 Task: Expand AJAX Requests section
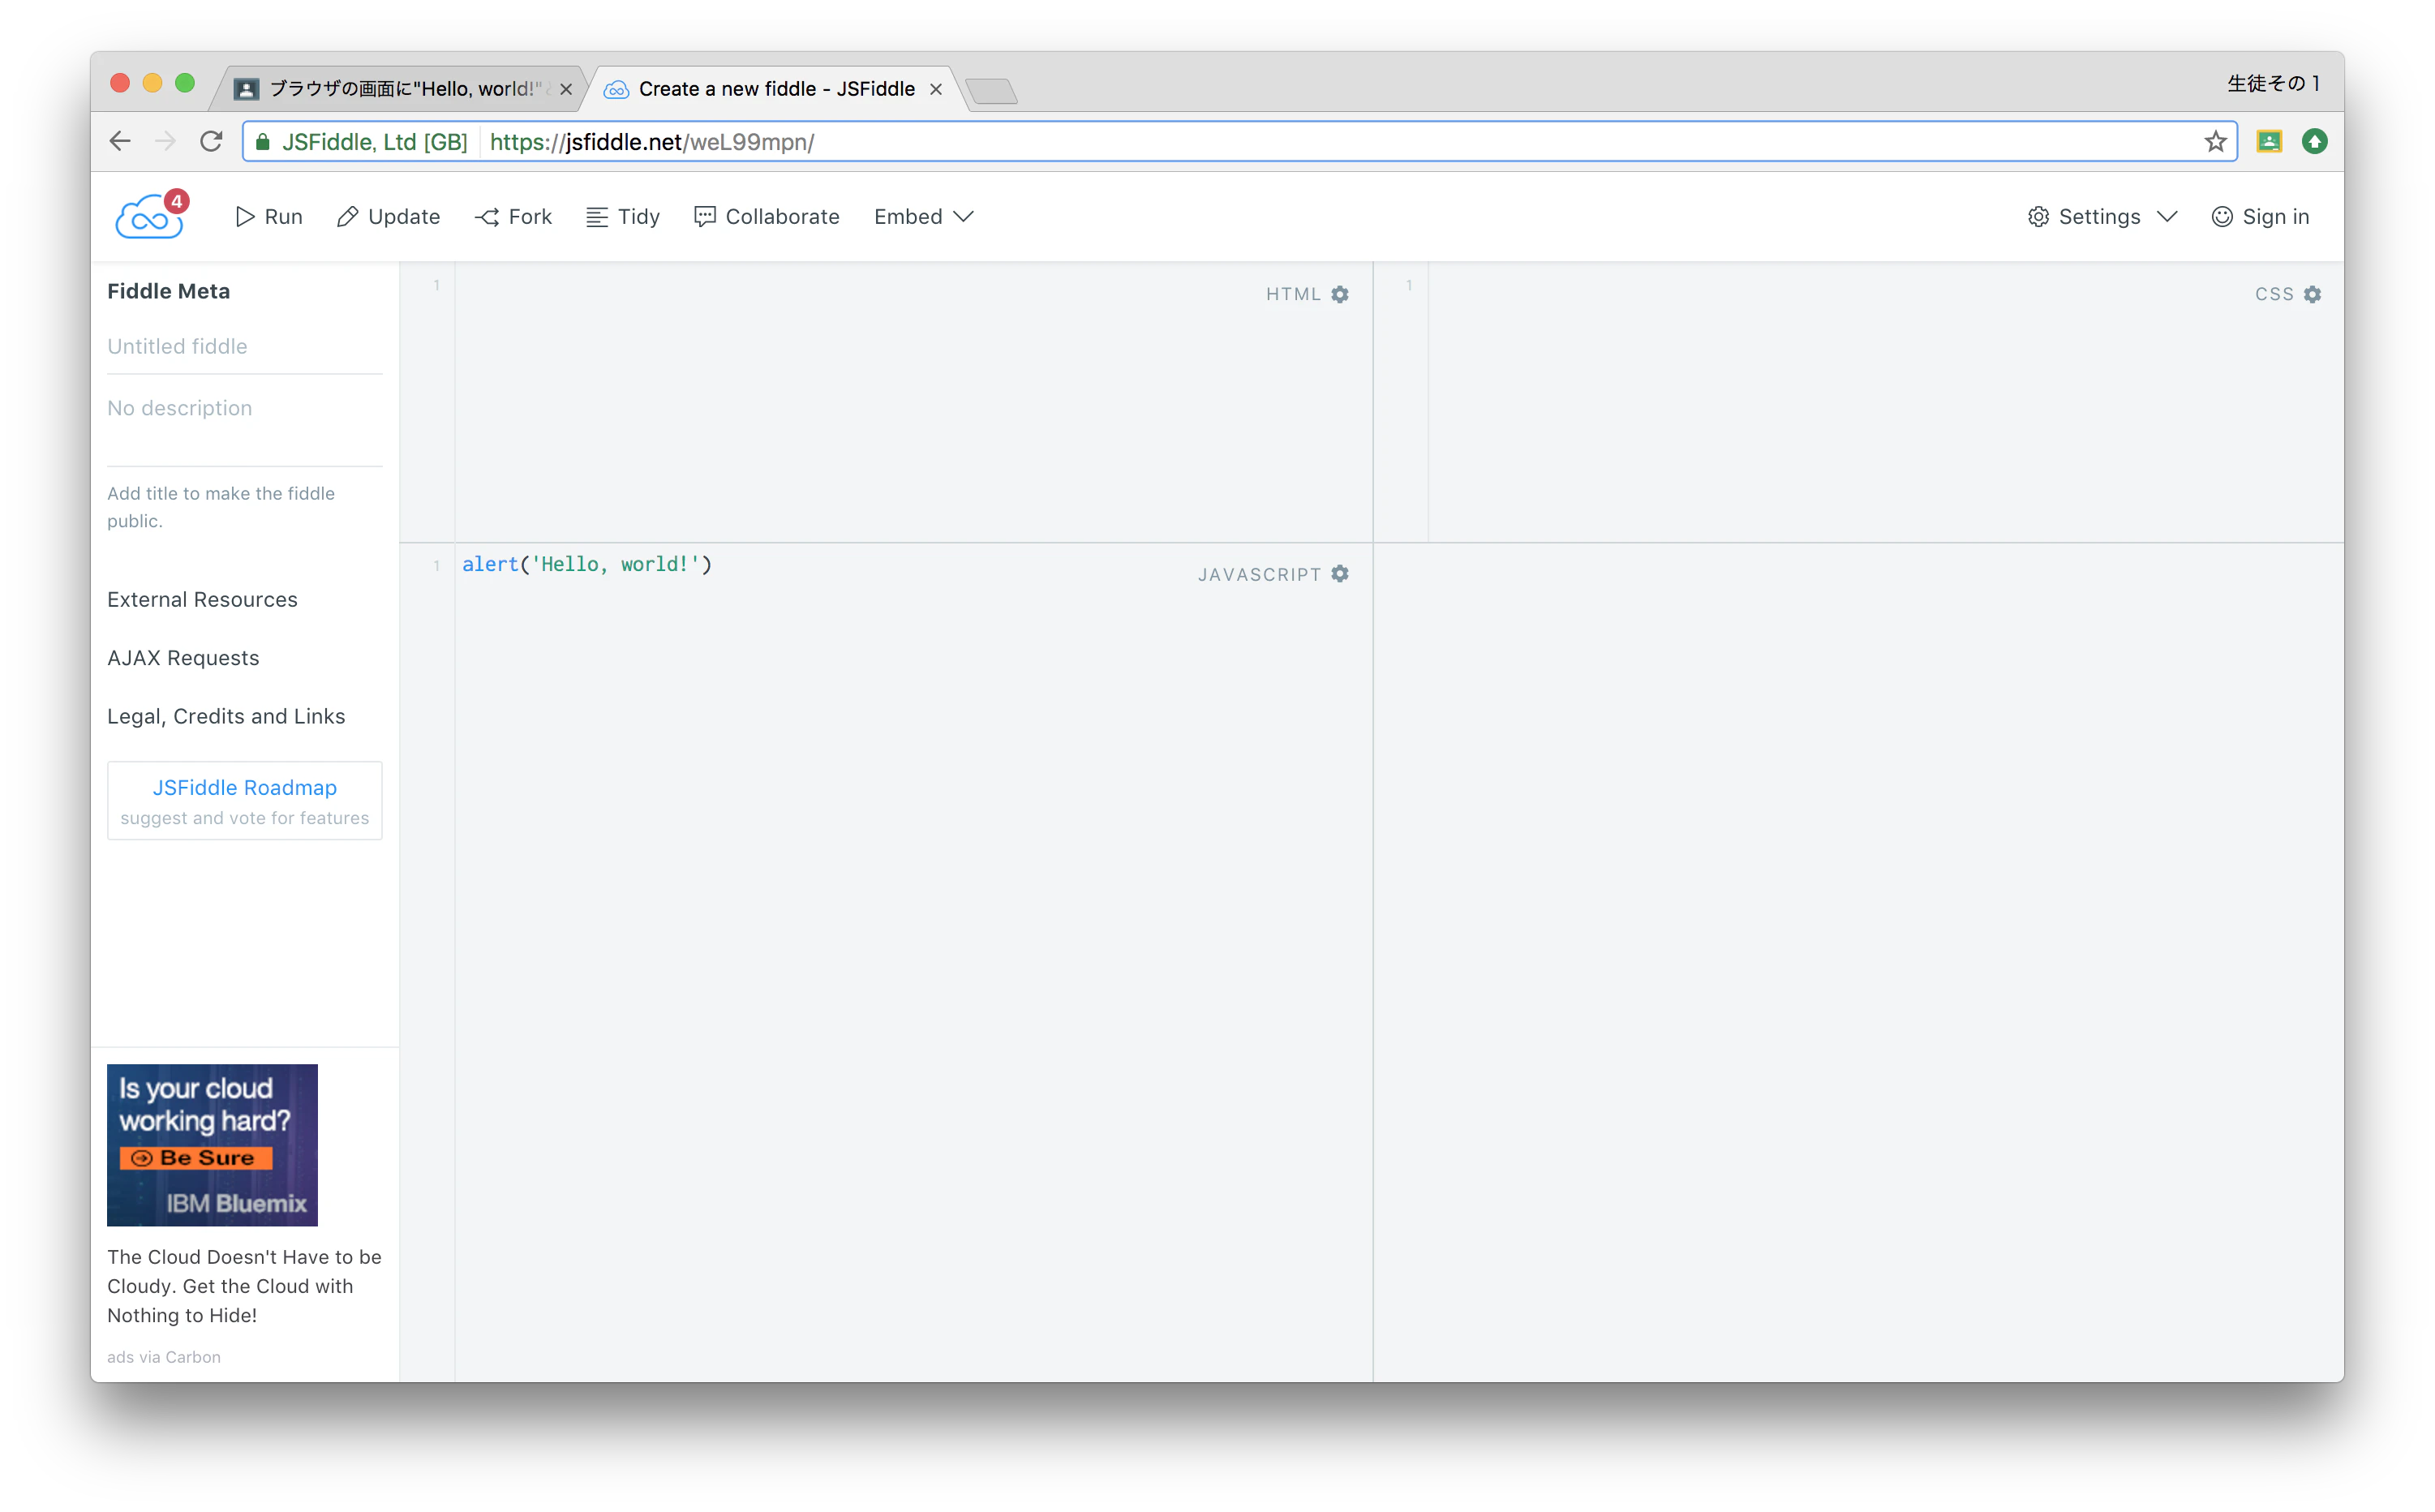click(183, 658)
